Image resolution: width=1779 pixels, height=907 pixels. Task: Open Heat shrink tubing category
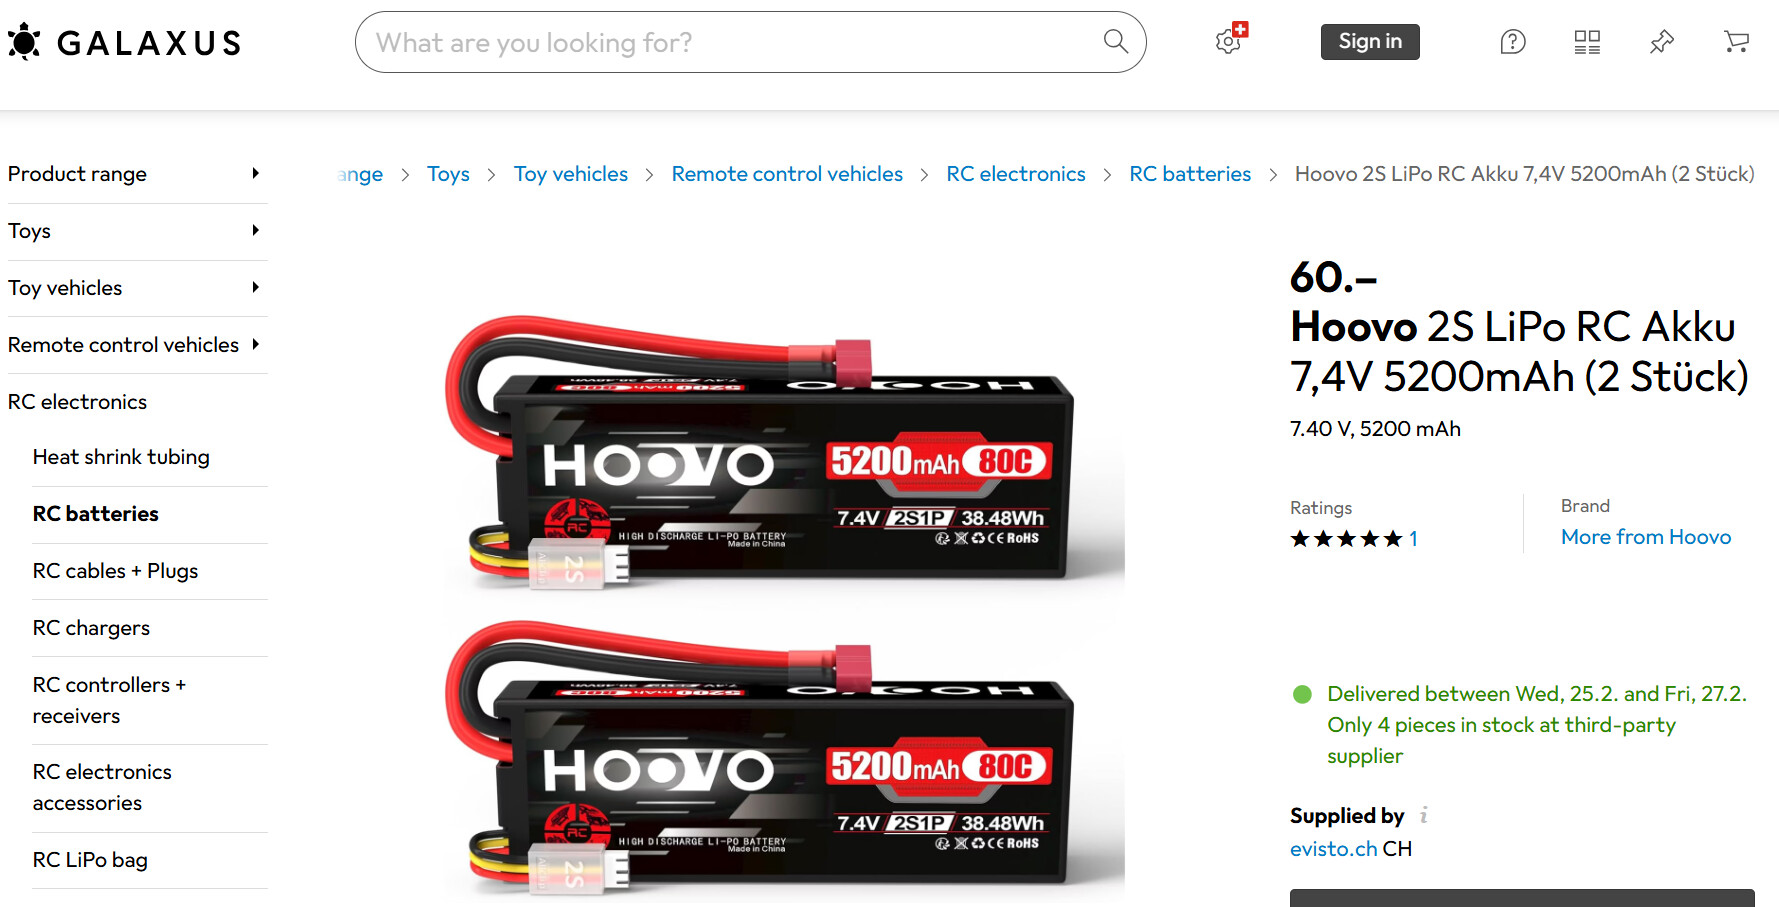(121, 457)
